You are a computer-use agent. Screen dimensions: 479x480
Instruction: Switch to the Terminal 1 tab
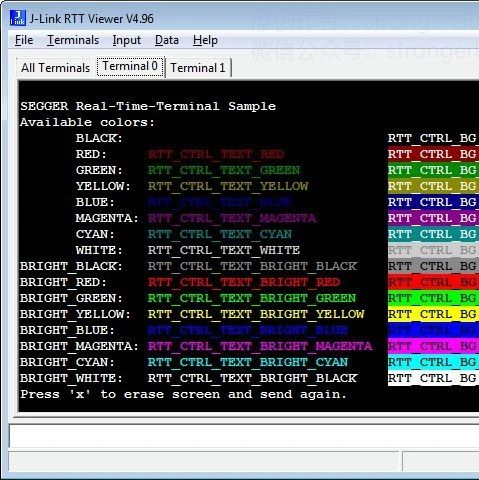click(198, 68)
